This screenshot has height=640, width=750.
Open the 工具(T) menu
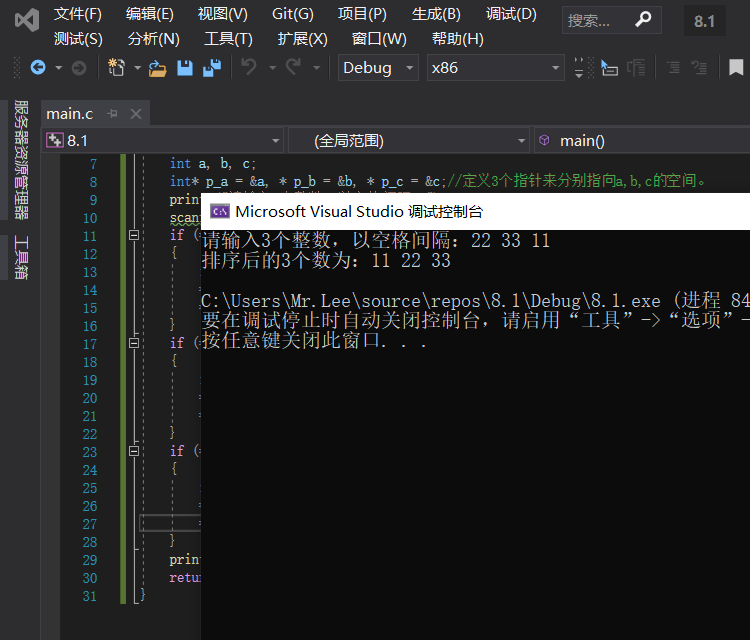click(228, 39)
